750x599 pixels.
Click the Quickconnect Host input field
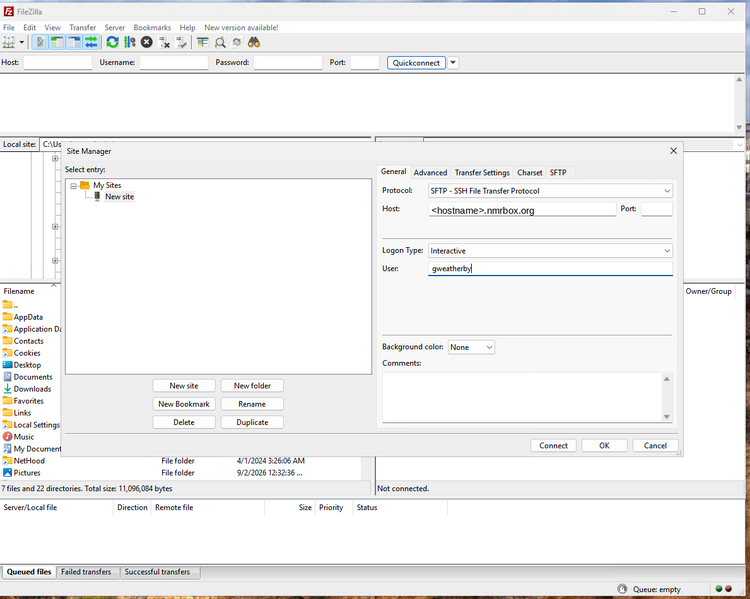[58, 63]
